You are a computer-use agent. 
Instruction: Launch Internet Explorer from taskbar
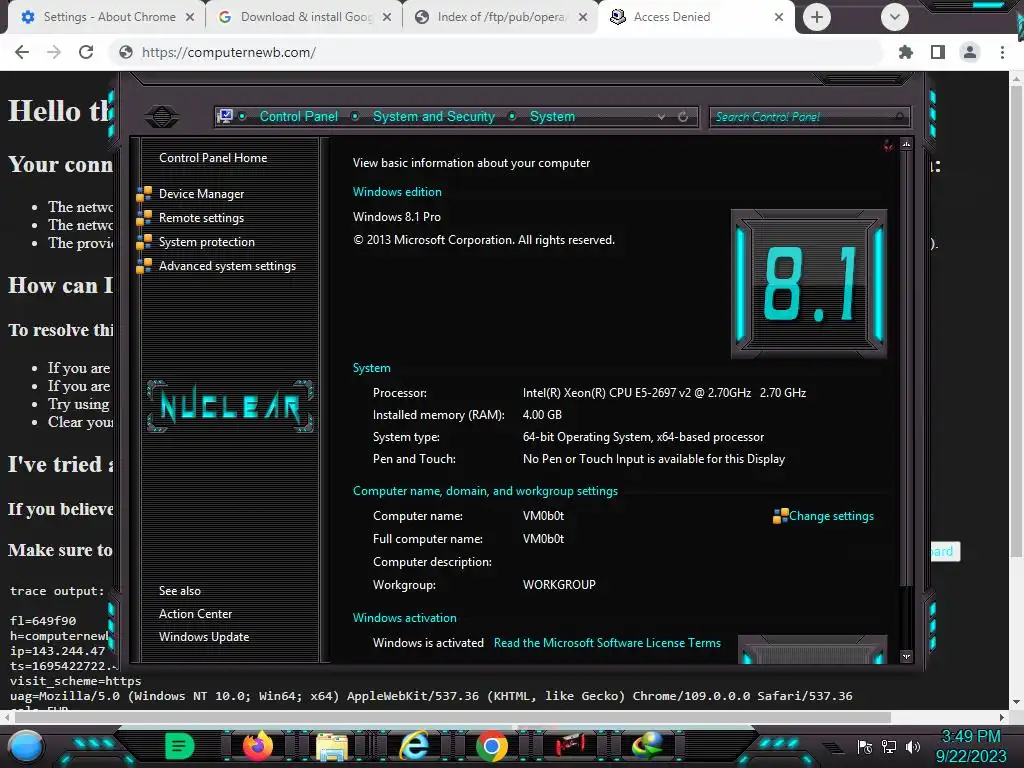(x=413, y=746)
